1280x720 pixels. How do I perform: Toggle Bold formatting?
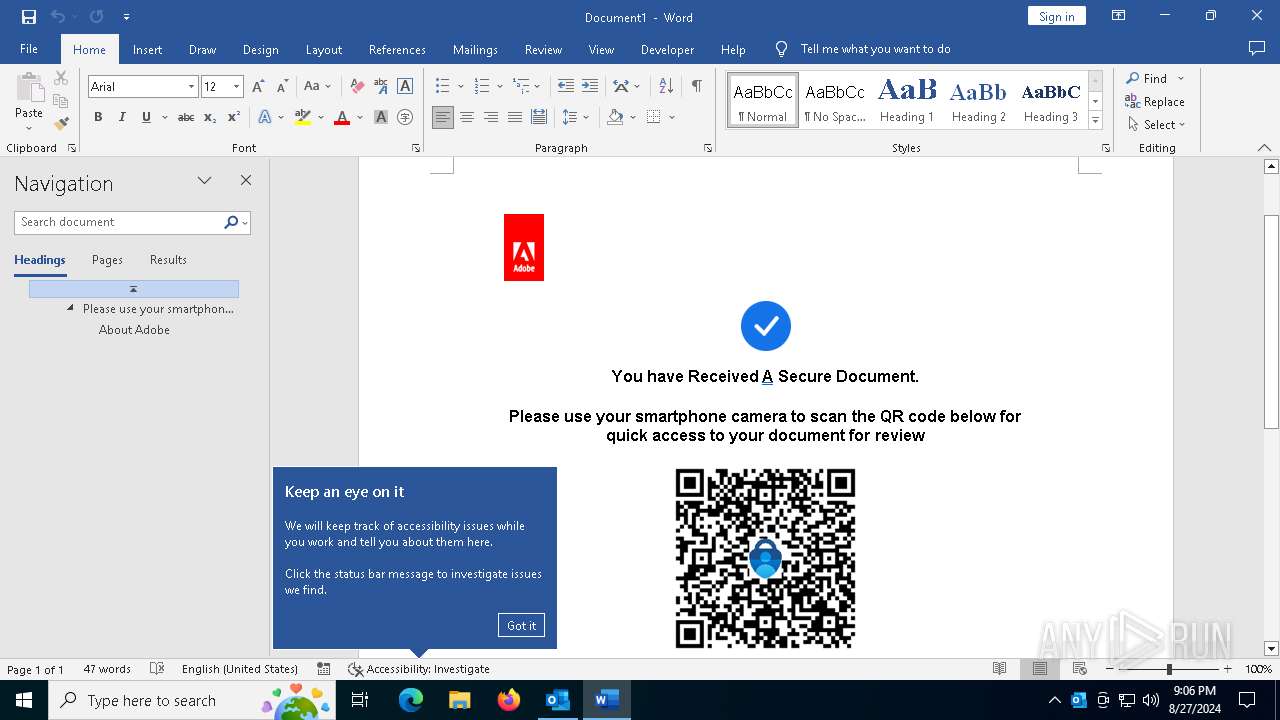point(98,117)
